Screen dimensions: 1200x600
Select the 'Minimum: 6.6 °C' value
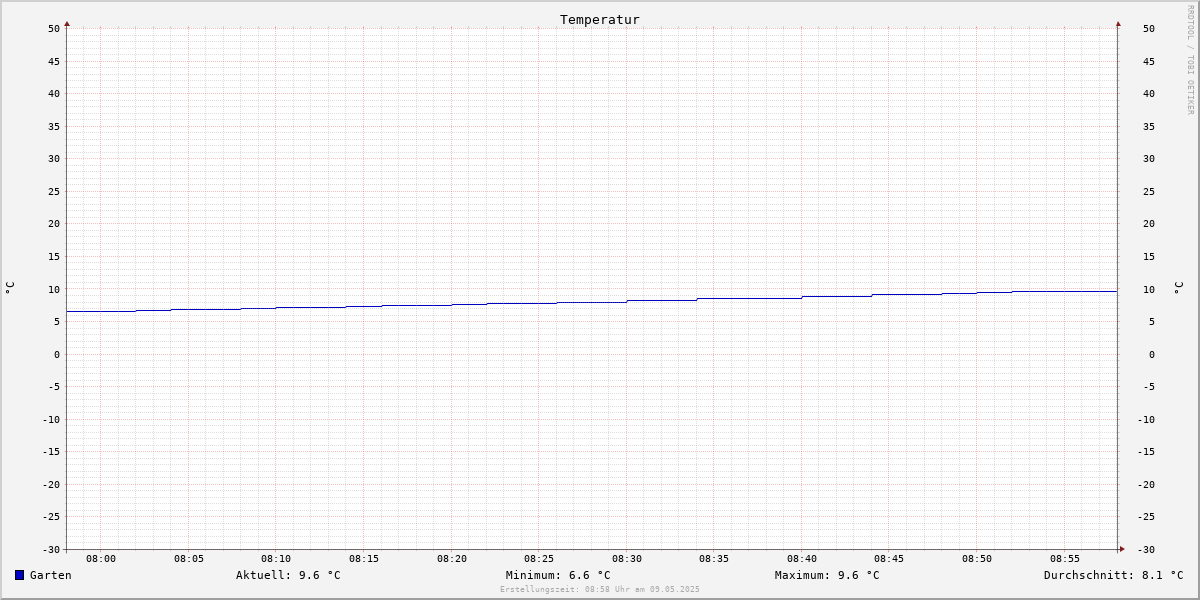coord(558,575)
